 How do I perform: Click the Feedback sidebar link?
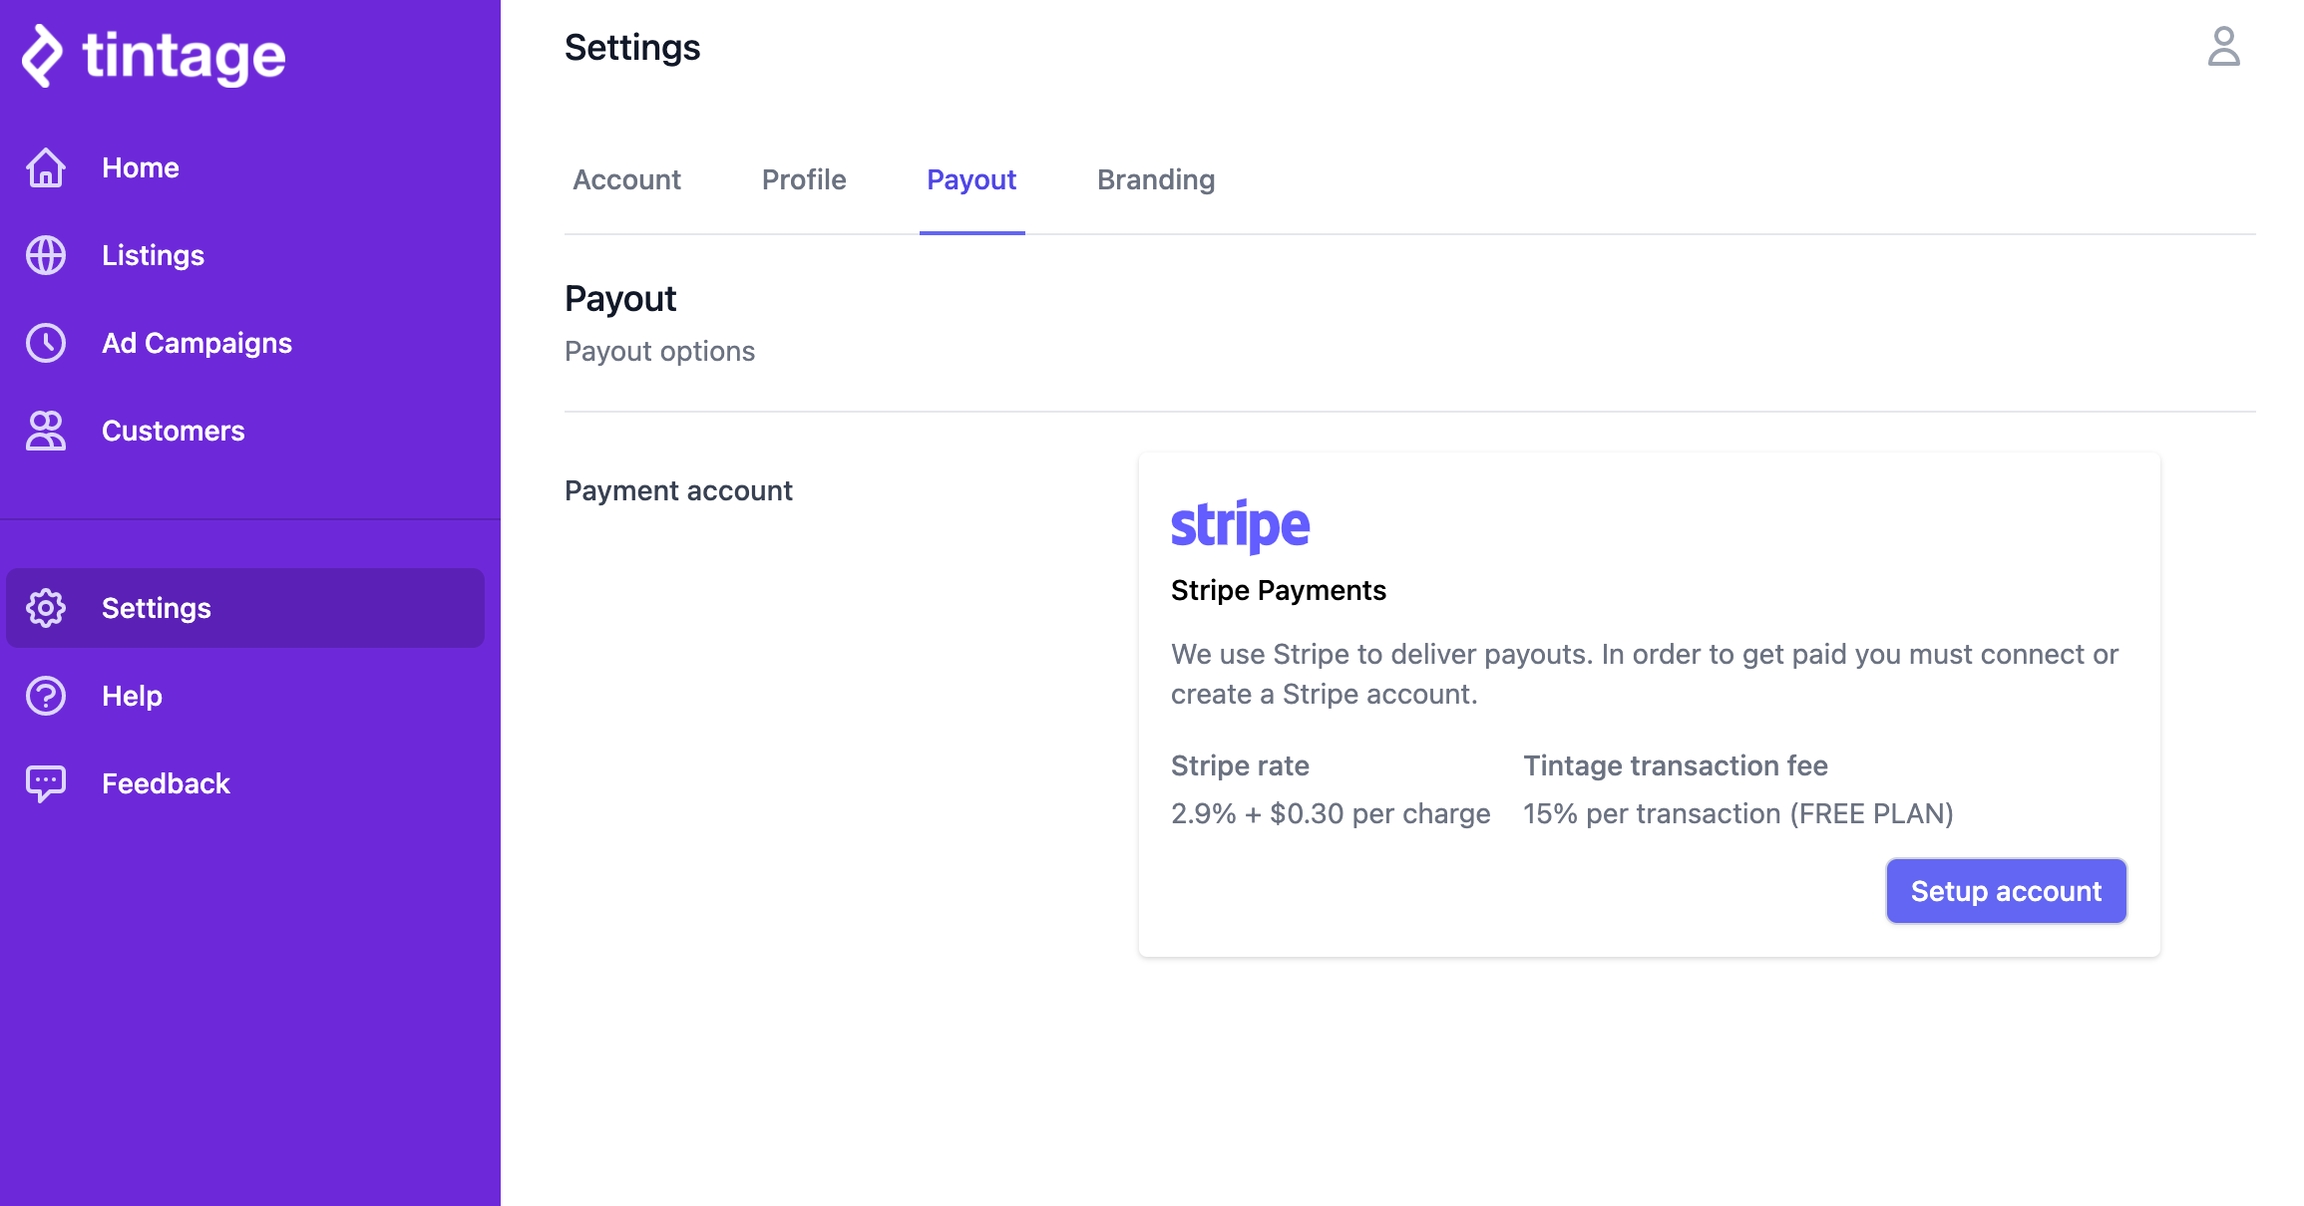coord(166,784)
